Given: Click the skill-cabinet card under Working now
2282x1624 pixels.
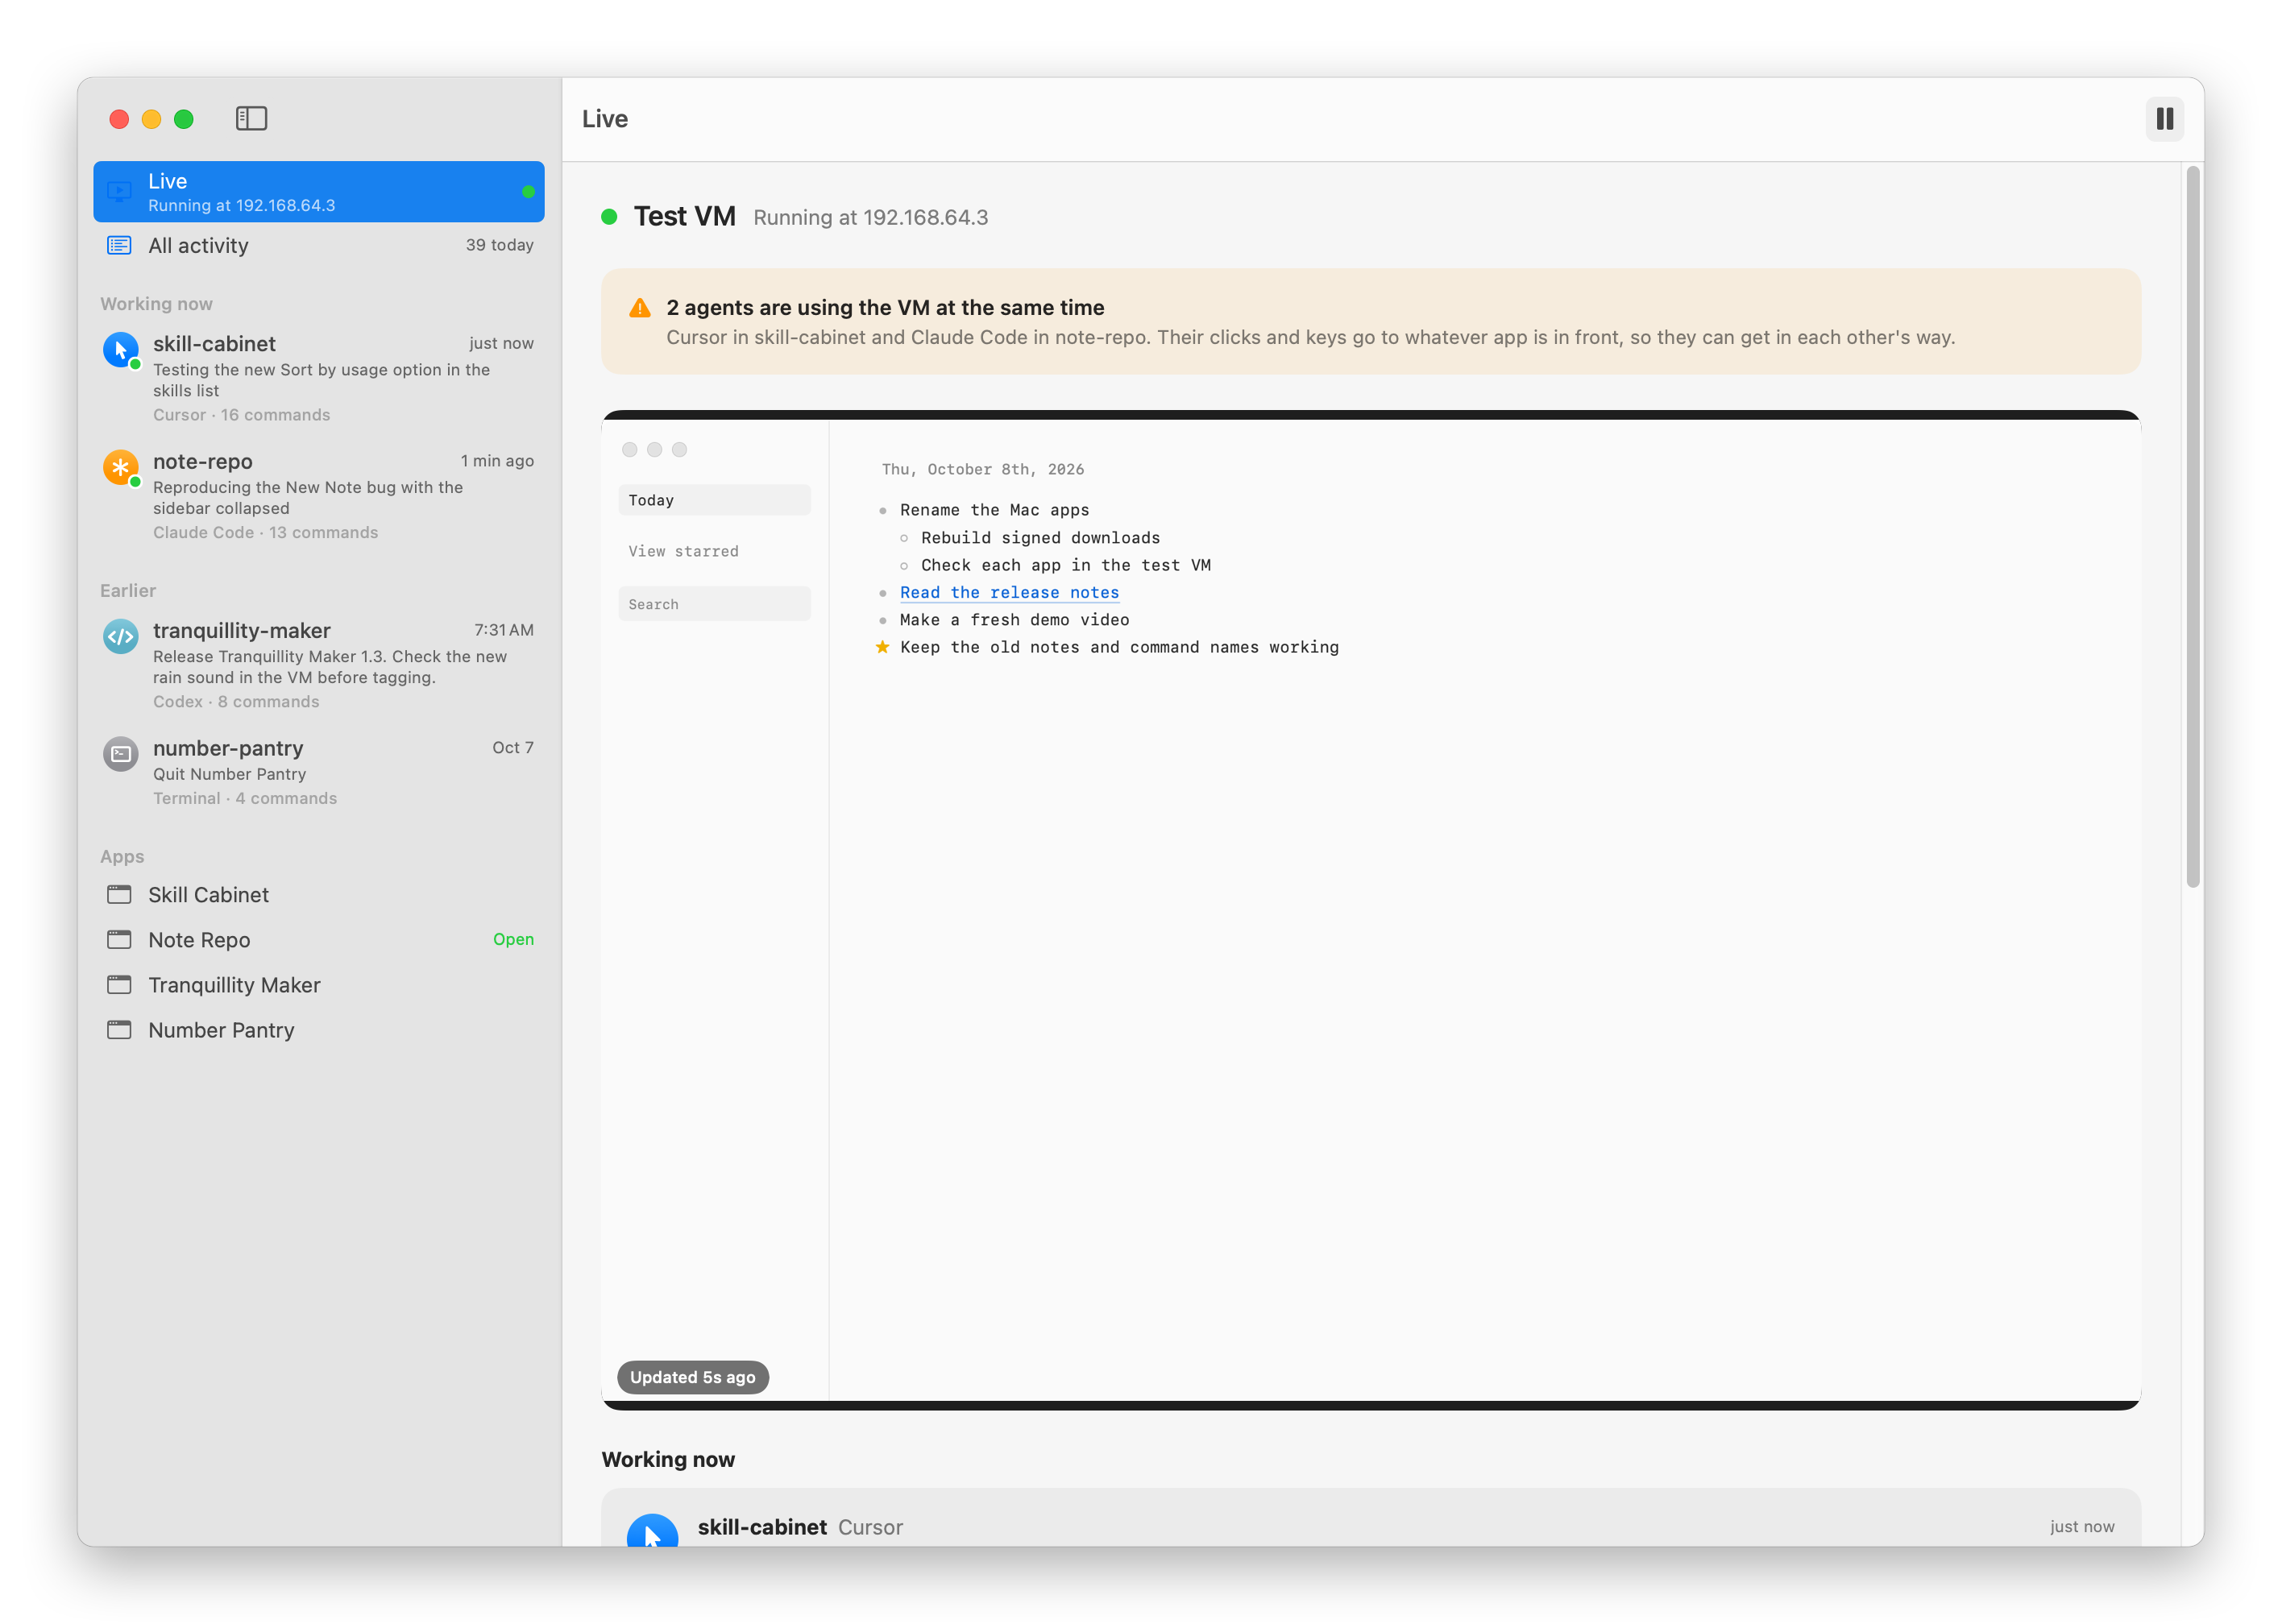Looking at the screenshot, I should (x=1371, y=1518).
